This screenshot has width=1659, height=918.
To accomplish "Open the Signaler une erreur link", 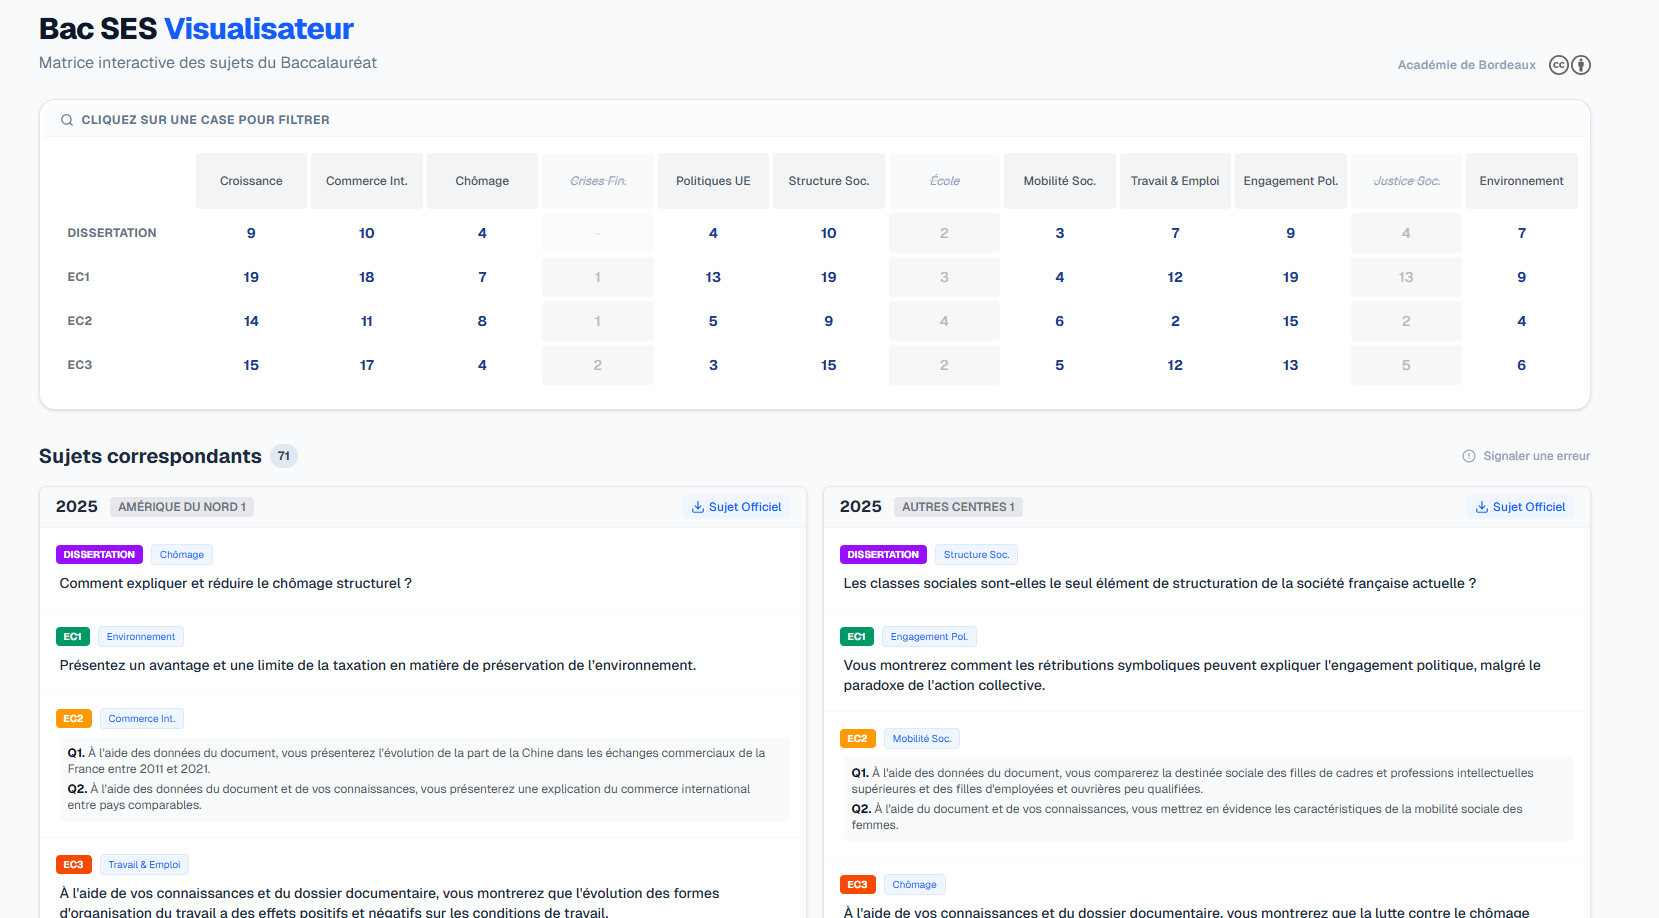I will pos(1536,456).
